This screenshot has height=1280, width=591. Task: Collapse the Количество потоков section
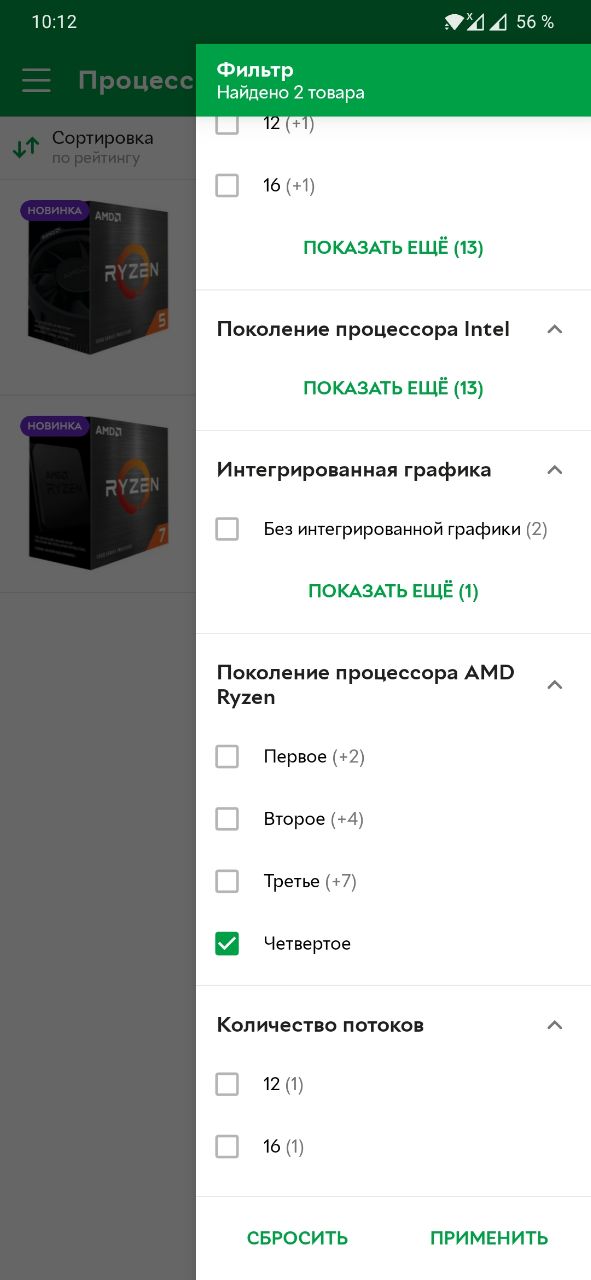tap(556, 1025)
